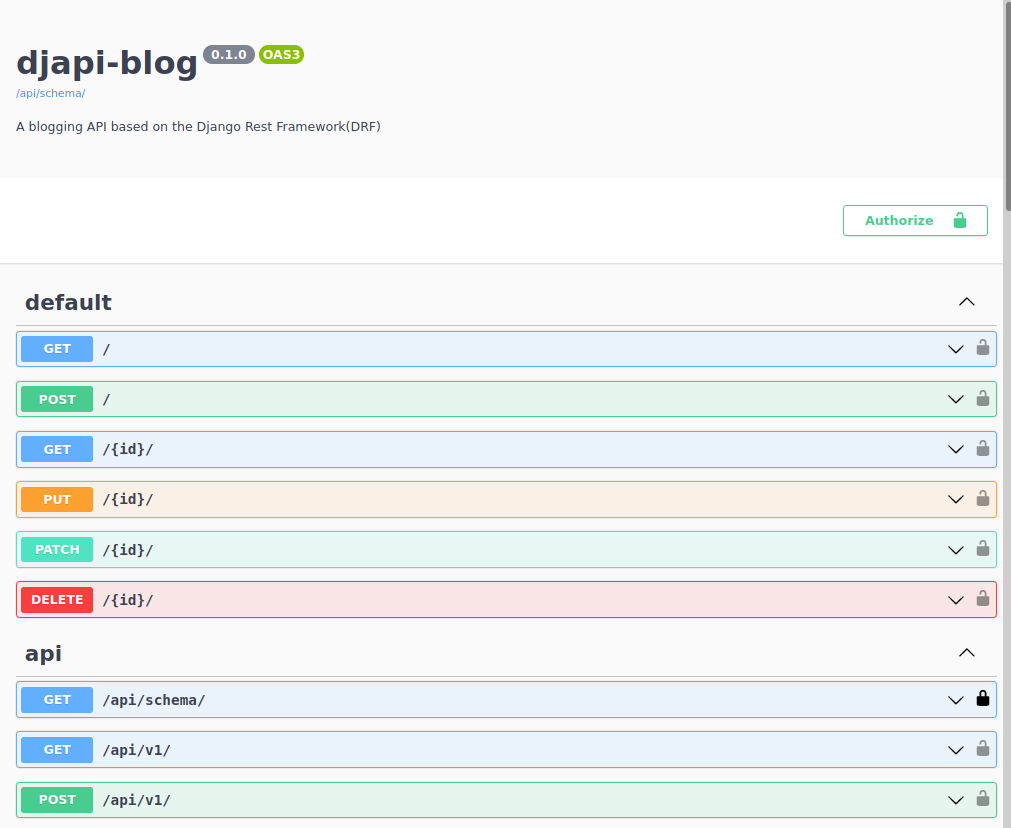Click the vertical scrollbar thumb
Viewport: 1011px width, 828px height.
point(1008,105)
